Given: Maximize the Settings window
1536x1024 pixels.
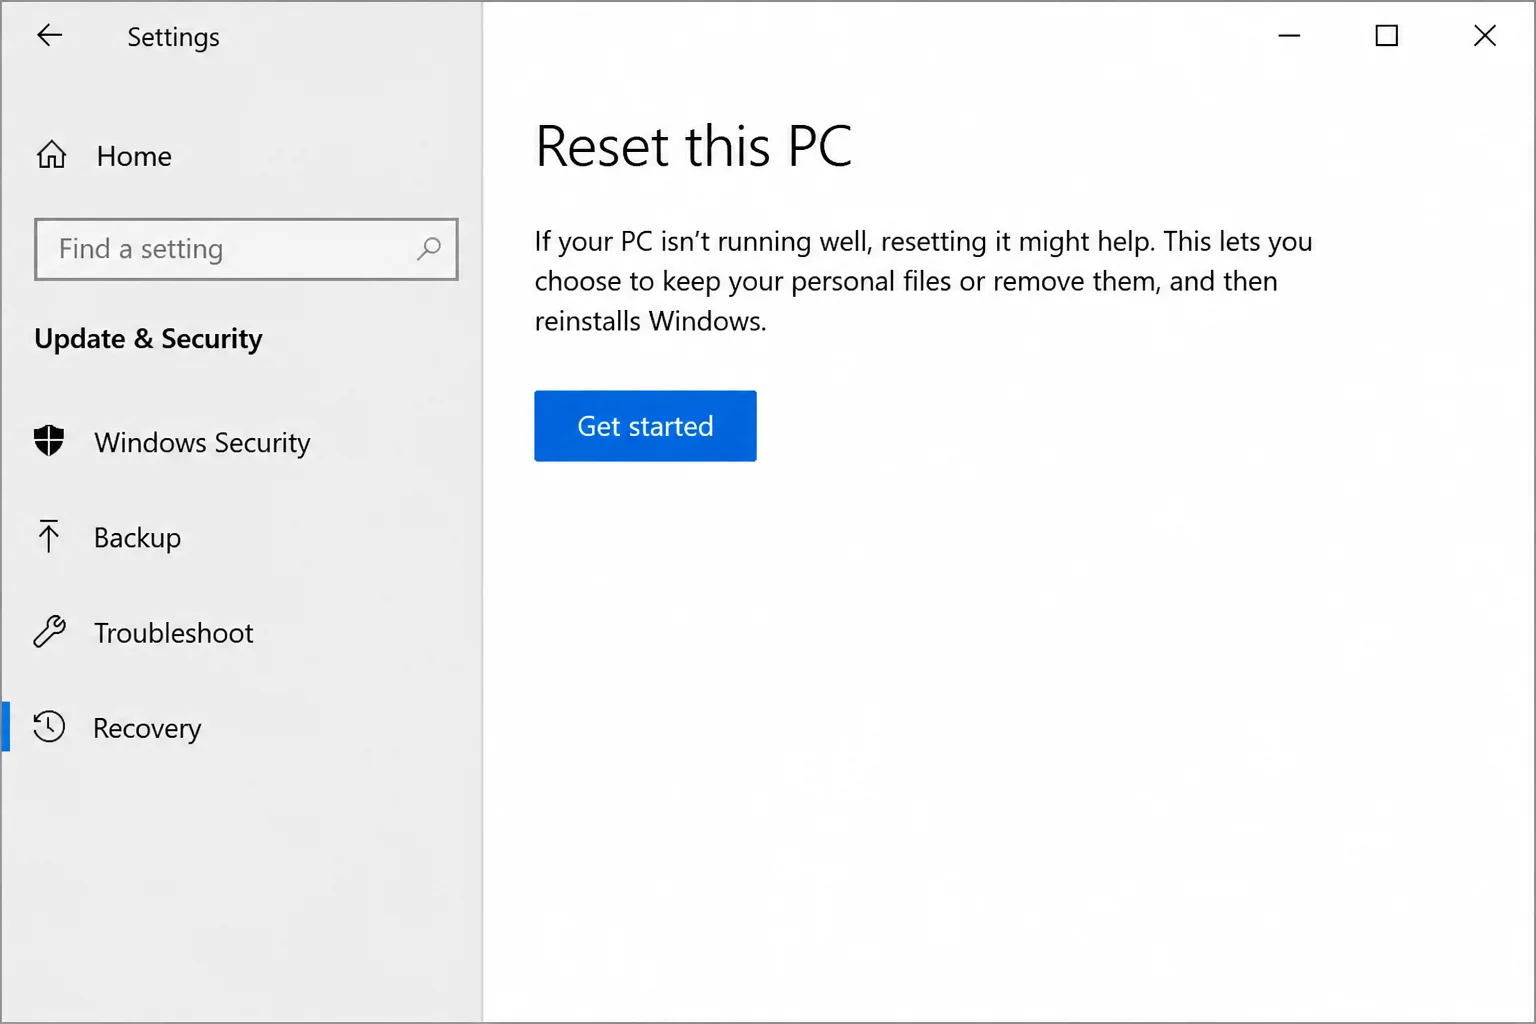Looking at the screenshot, I should [1387, 36].
